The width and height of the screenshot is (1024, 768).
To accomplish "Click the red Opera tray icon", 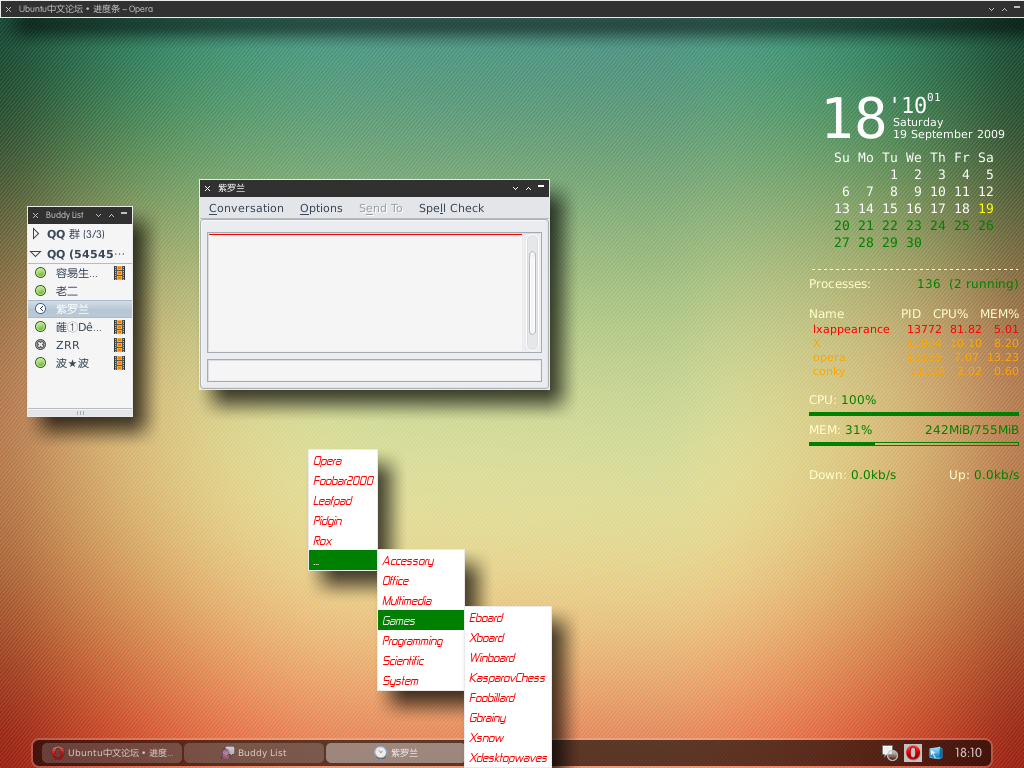I will [912, 753].
